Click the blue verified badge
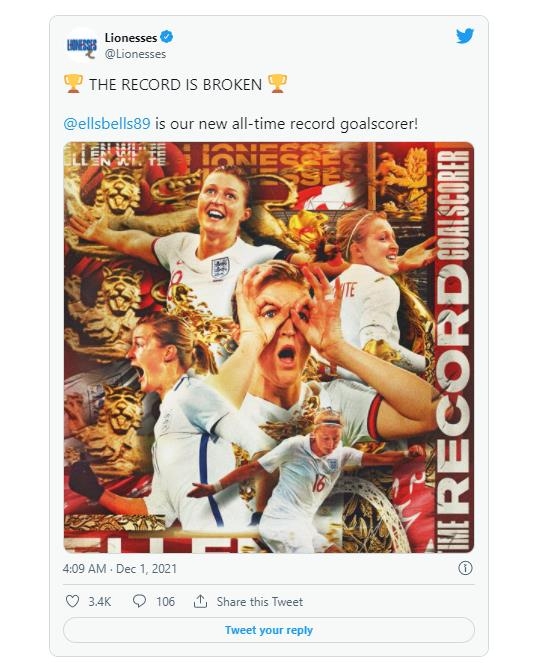 coord(167,37)
